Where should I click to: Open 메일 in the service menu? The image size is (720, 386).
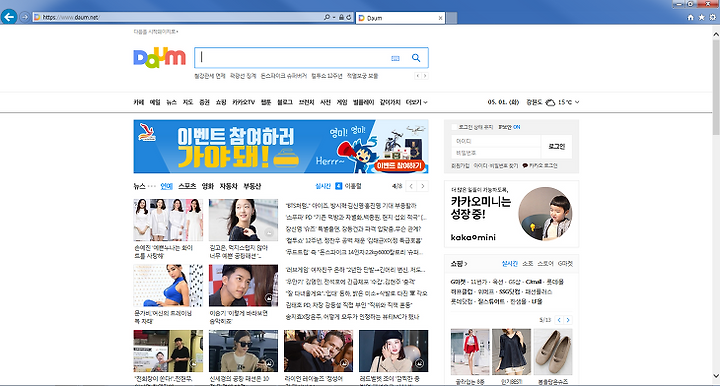(x=155, y=102)
